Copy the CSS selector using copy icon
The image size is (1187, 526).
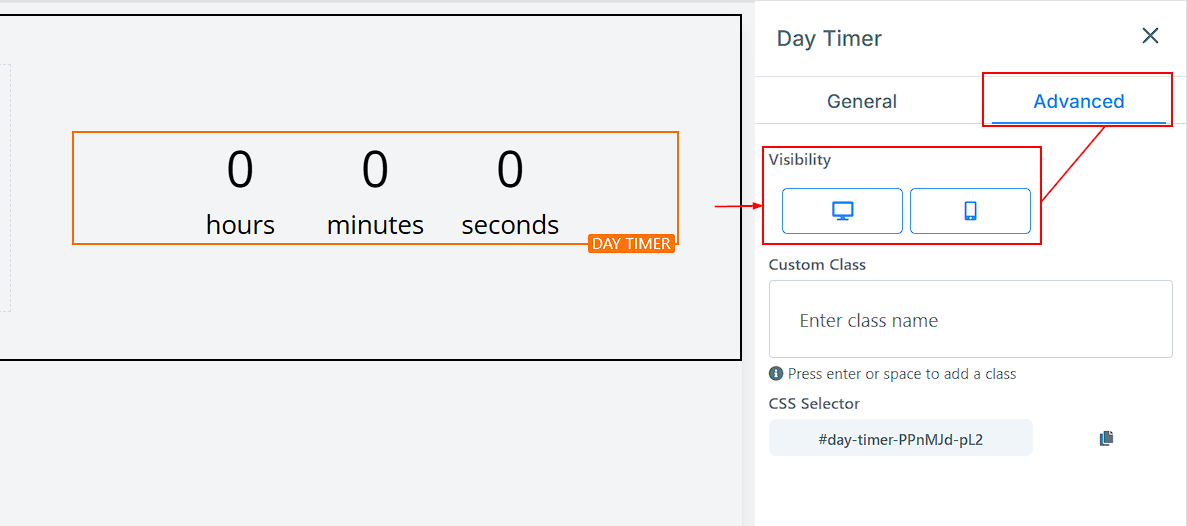point(1106,439)
